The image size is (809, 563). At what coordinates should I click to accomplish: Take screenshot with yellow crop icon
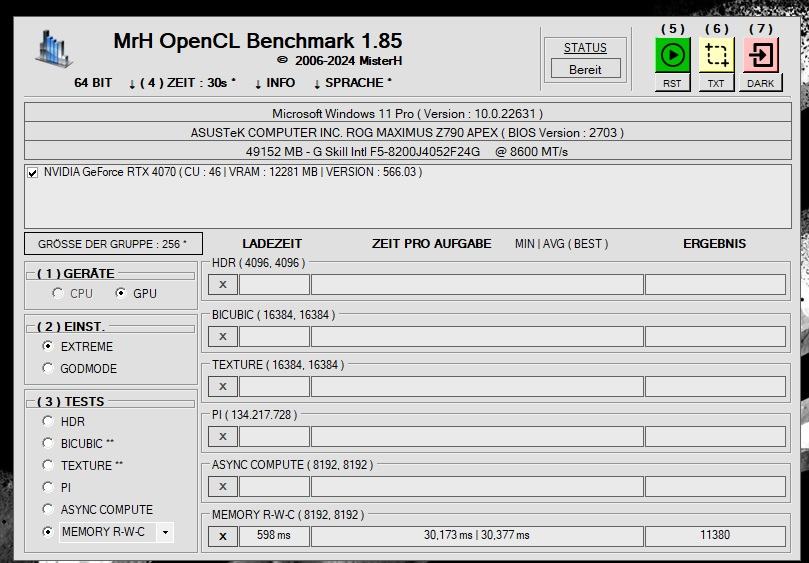[716, 55]
